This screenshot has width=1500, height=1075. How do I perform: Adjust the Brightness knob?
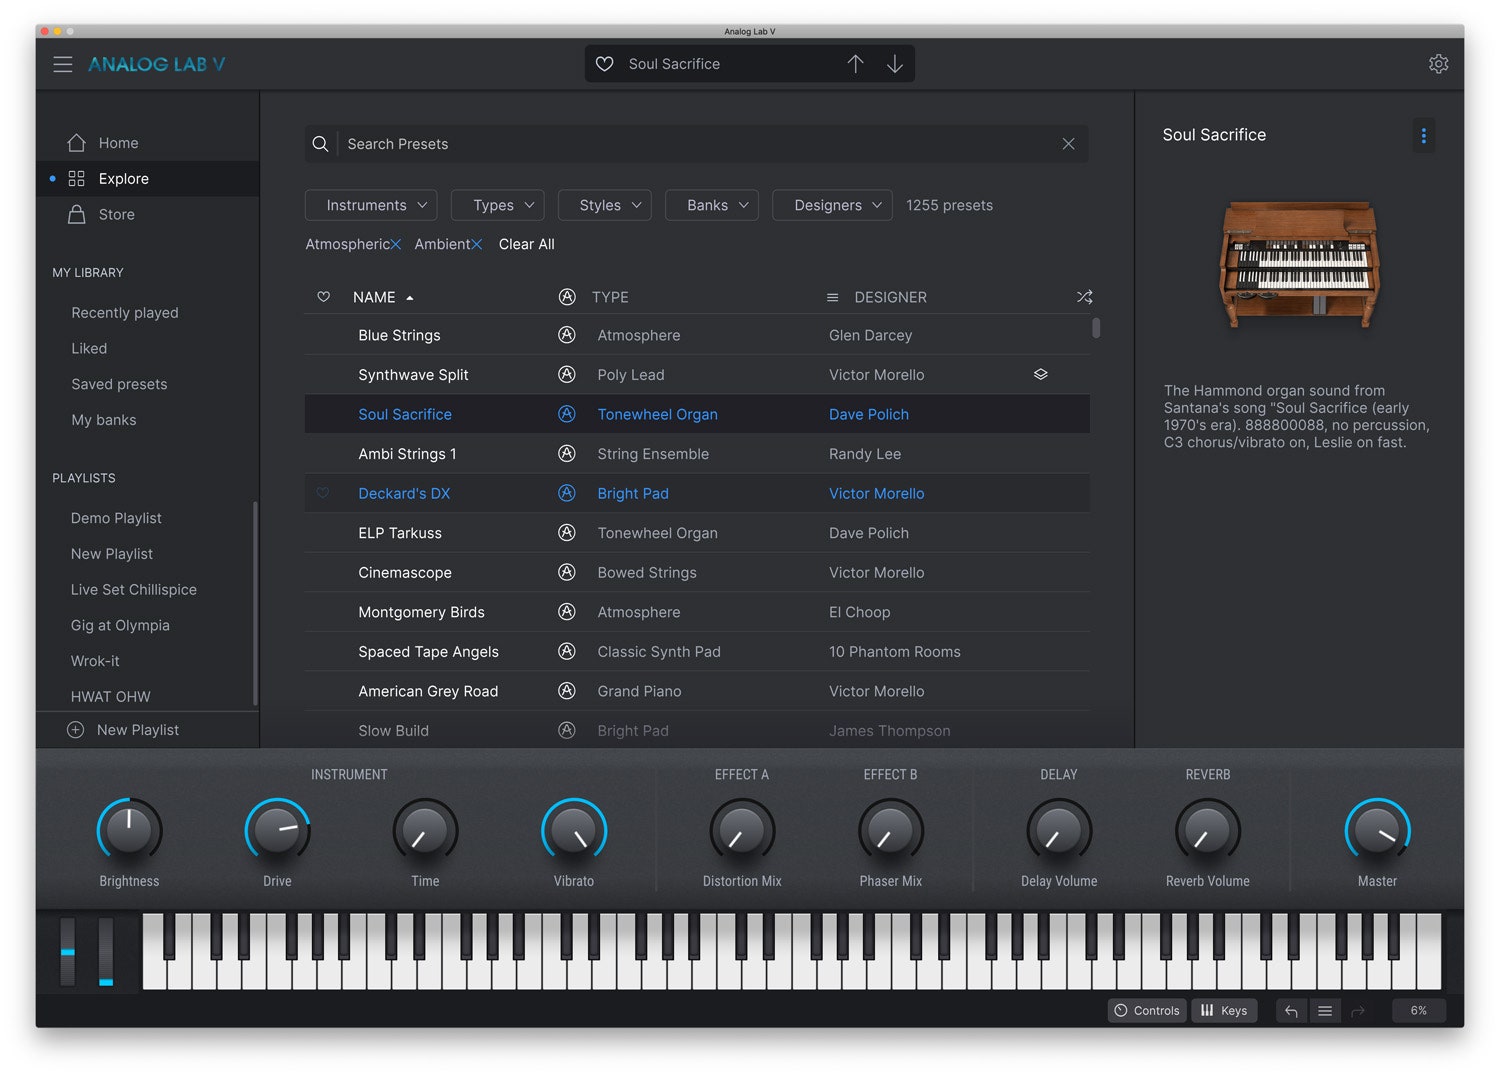click(x=129, y=830)
